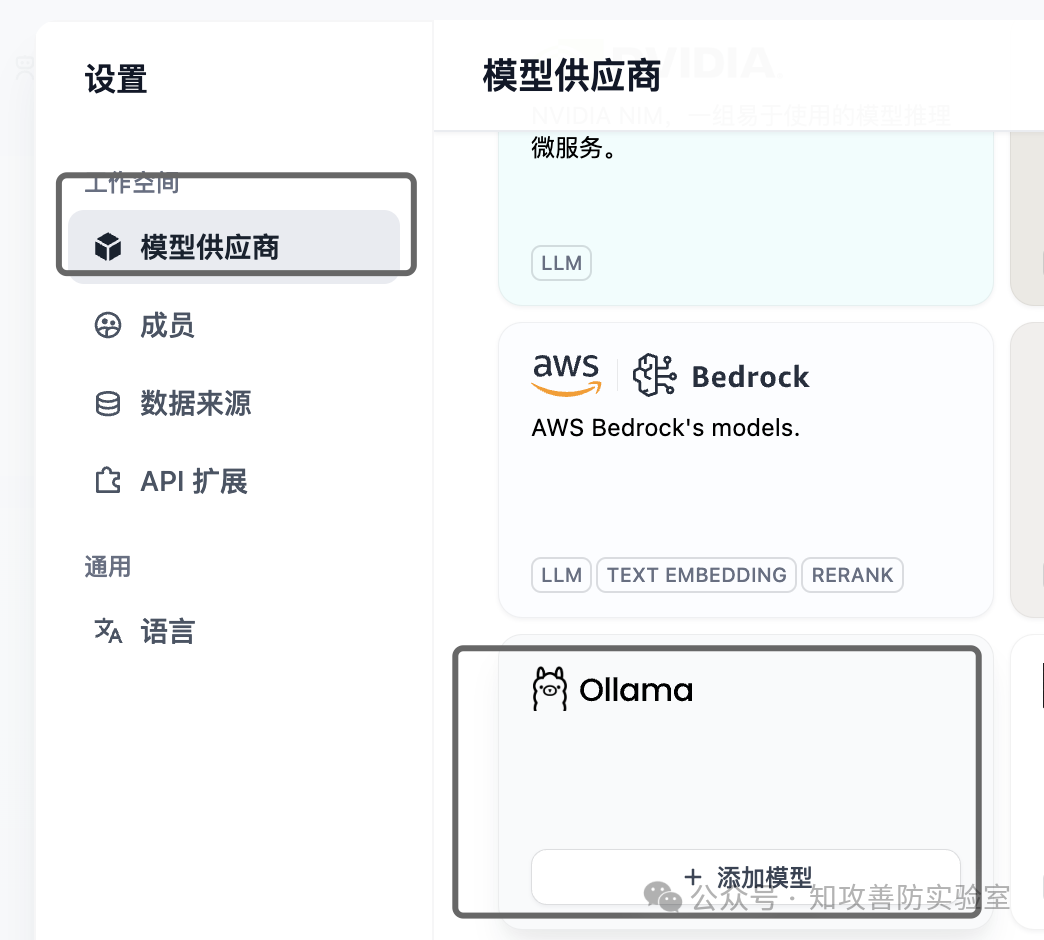
Task: Click the 数据来源 database icon
Action: [107, 404]
